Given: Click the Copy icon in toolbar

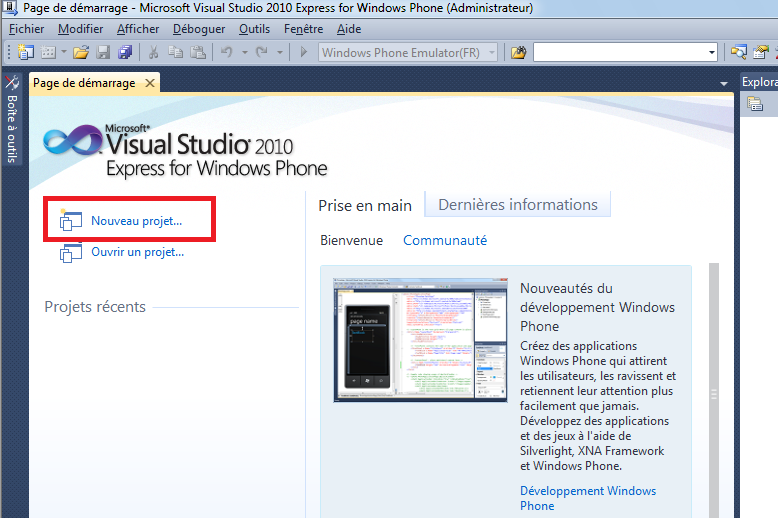Looking at the screenshot, I should (x=176, y=52).
